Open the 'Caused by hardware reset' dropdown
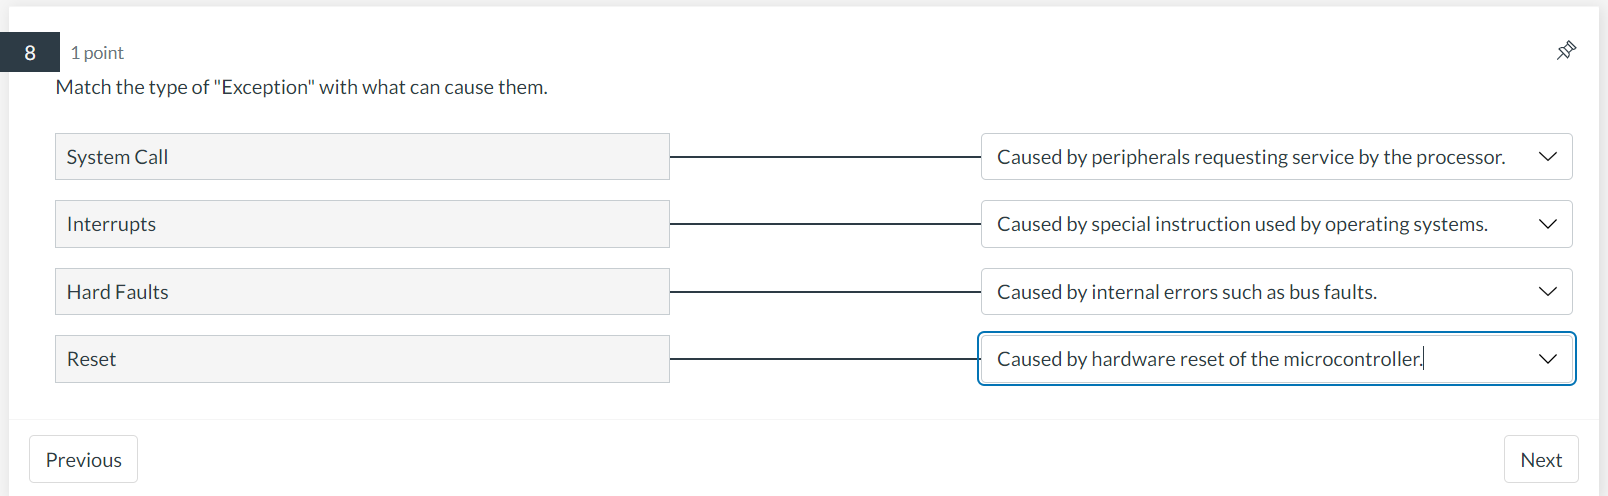The image size is (1608, 496). coord(1277,359)
